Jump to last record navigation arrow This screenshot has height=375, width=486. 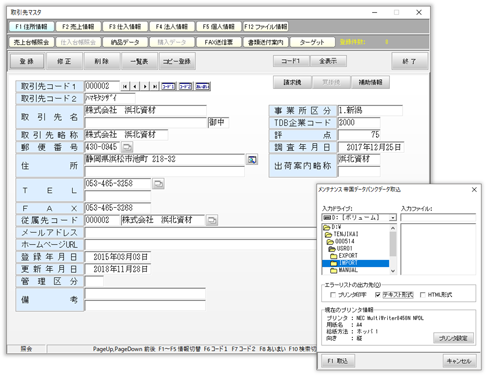point(155,86)
